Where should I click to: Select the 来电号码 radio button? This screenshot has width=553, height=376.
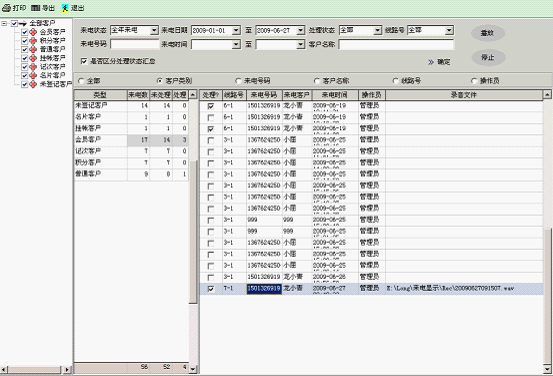(x=238, y=81)
